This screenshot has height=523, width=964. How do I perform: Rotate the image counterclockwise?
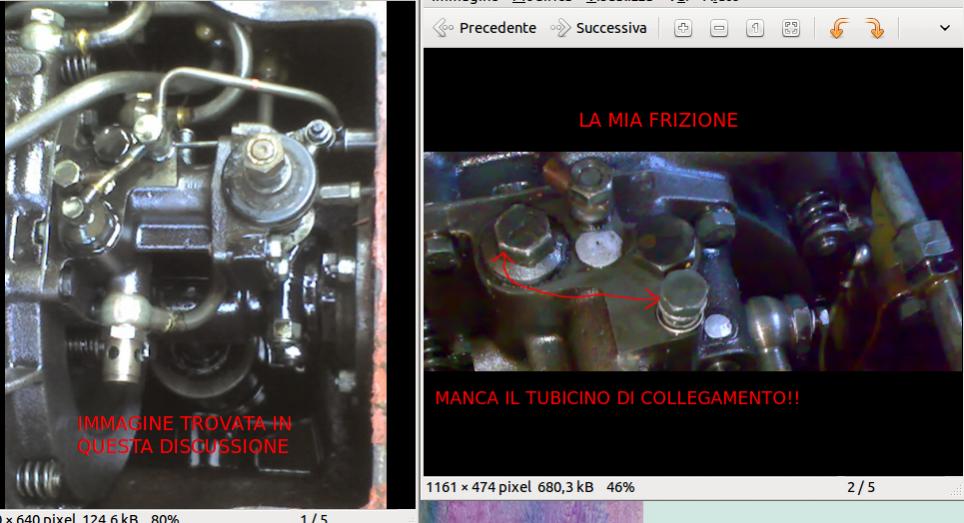tap(839, 29)
